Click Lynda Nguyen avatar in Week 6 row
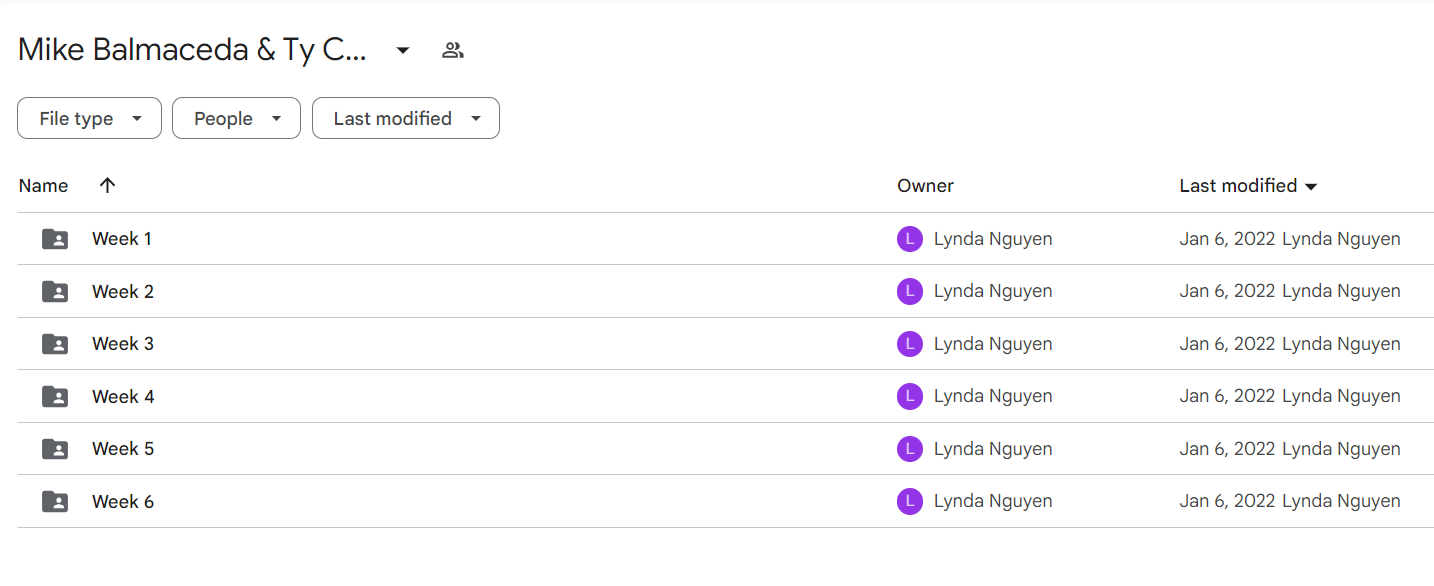The image size is (1434, 586). click(x=910, y=501)
